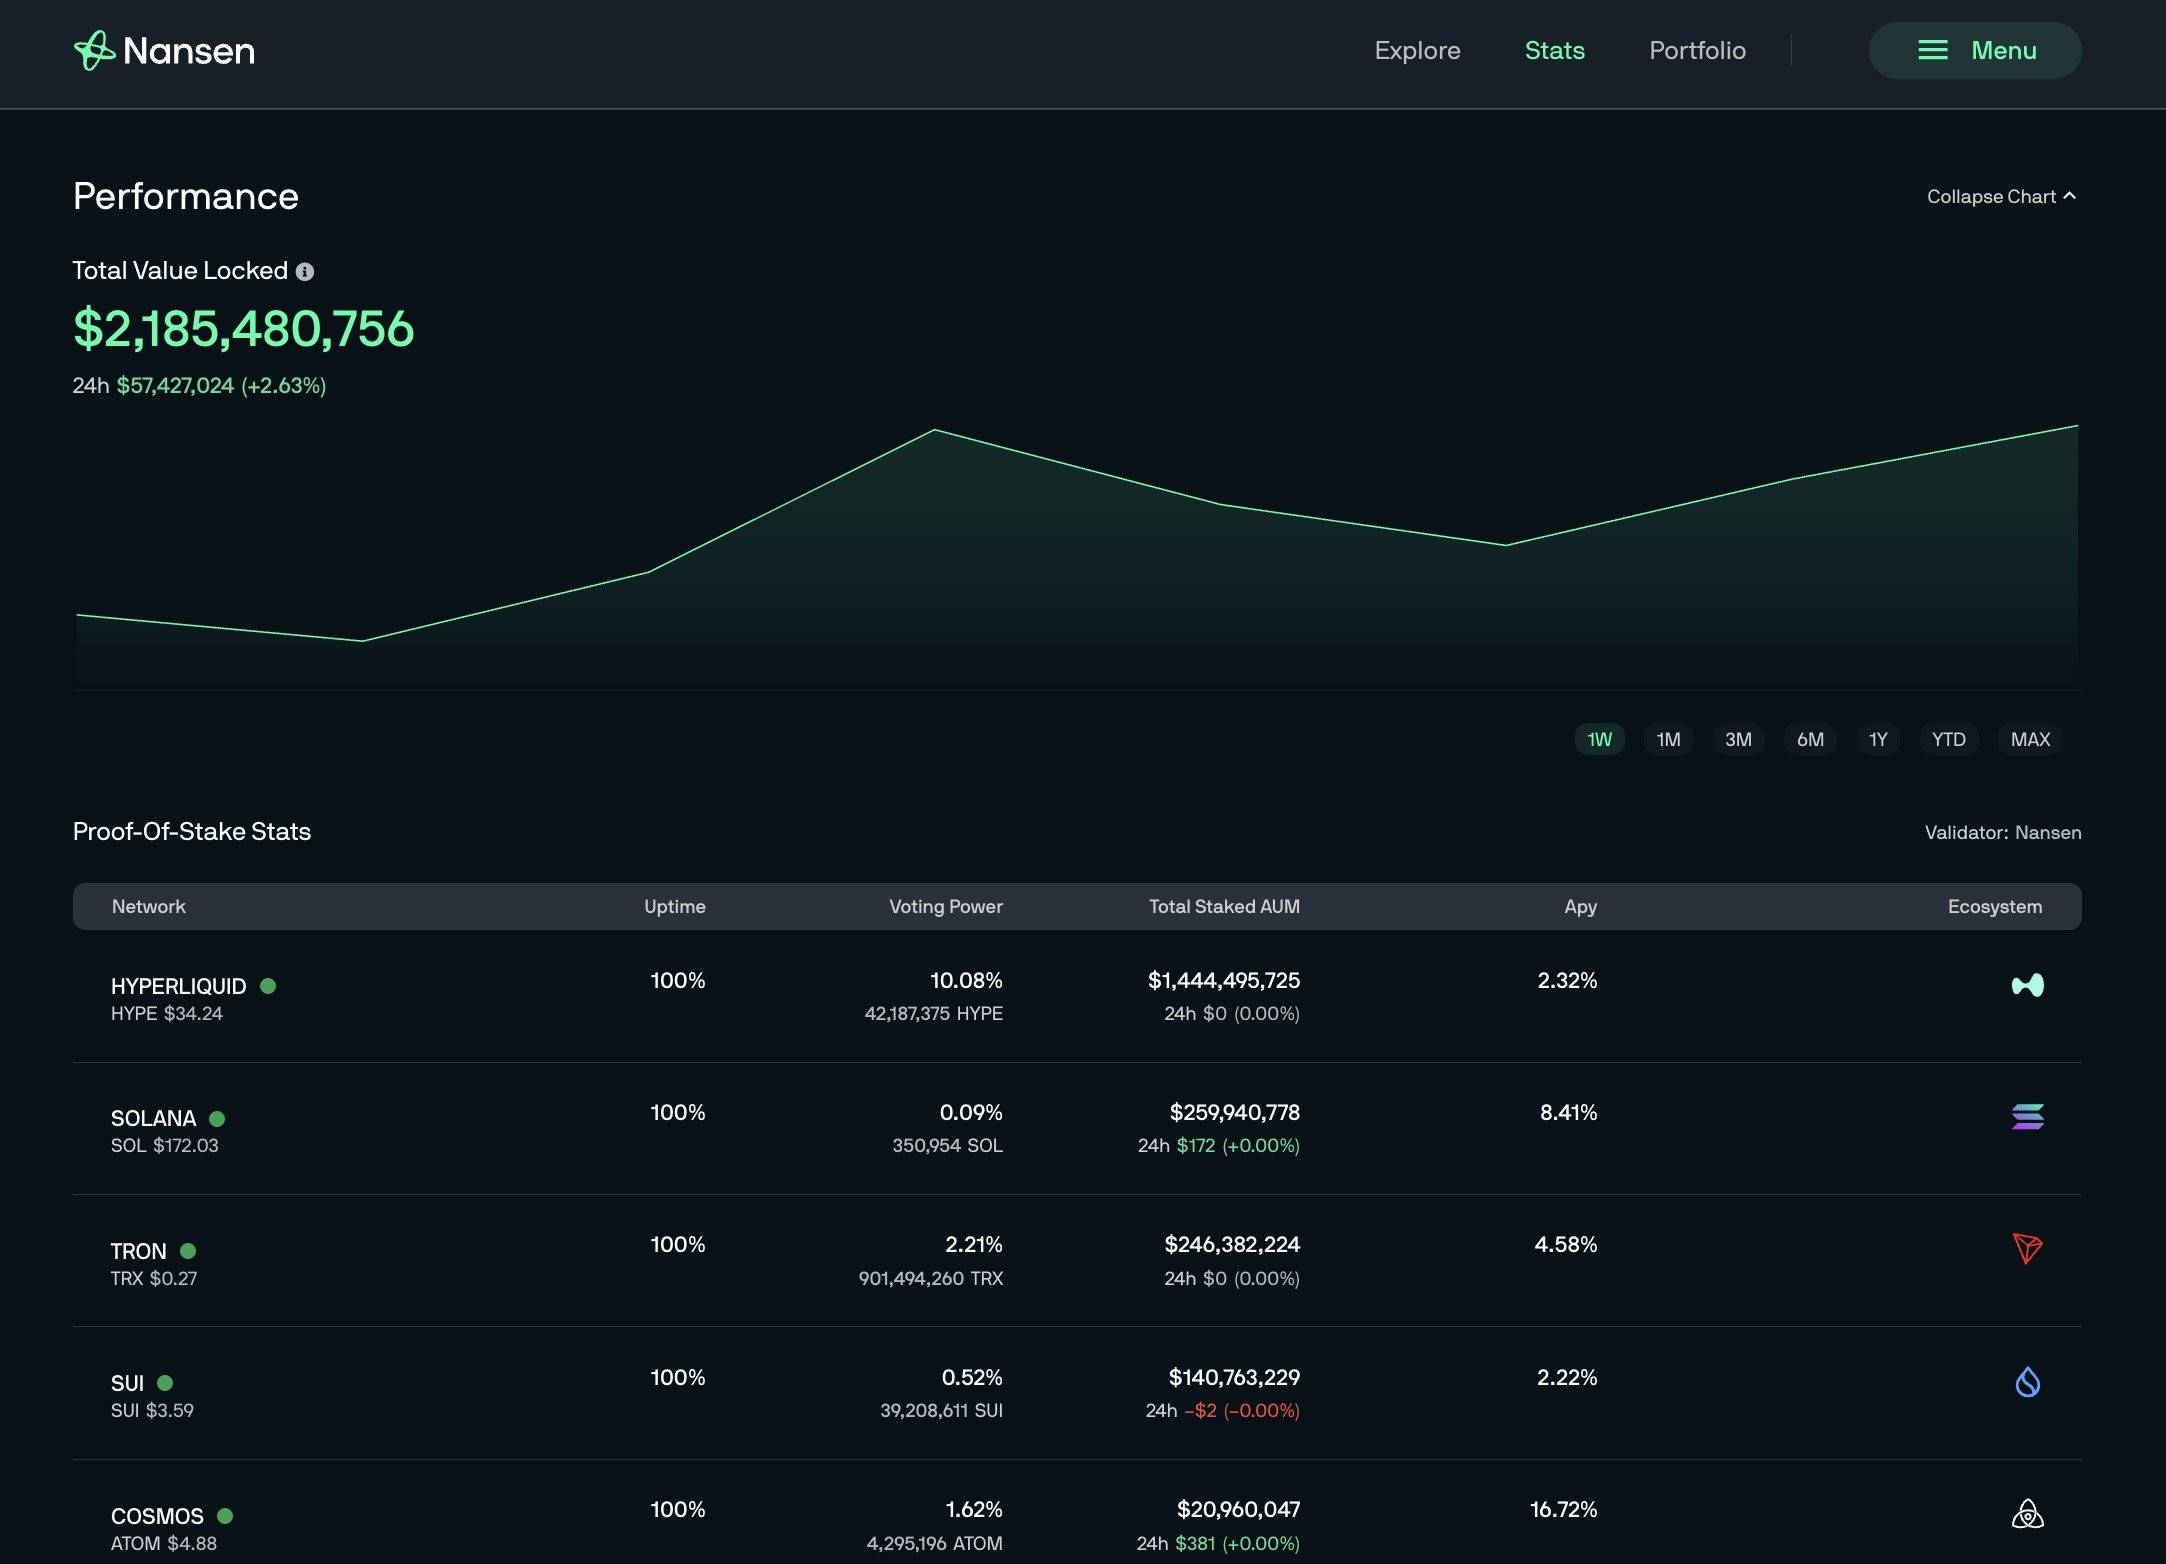The image size is (2166, 1564).
Task: Open the Explore page
Action: [x=1417, y=50]
